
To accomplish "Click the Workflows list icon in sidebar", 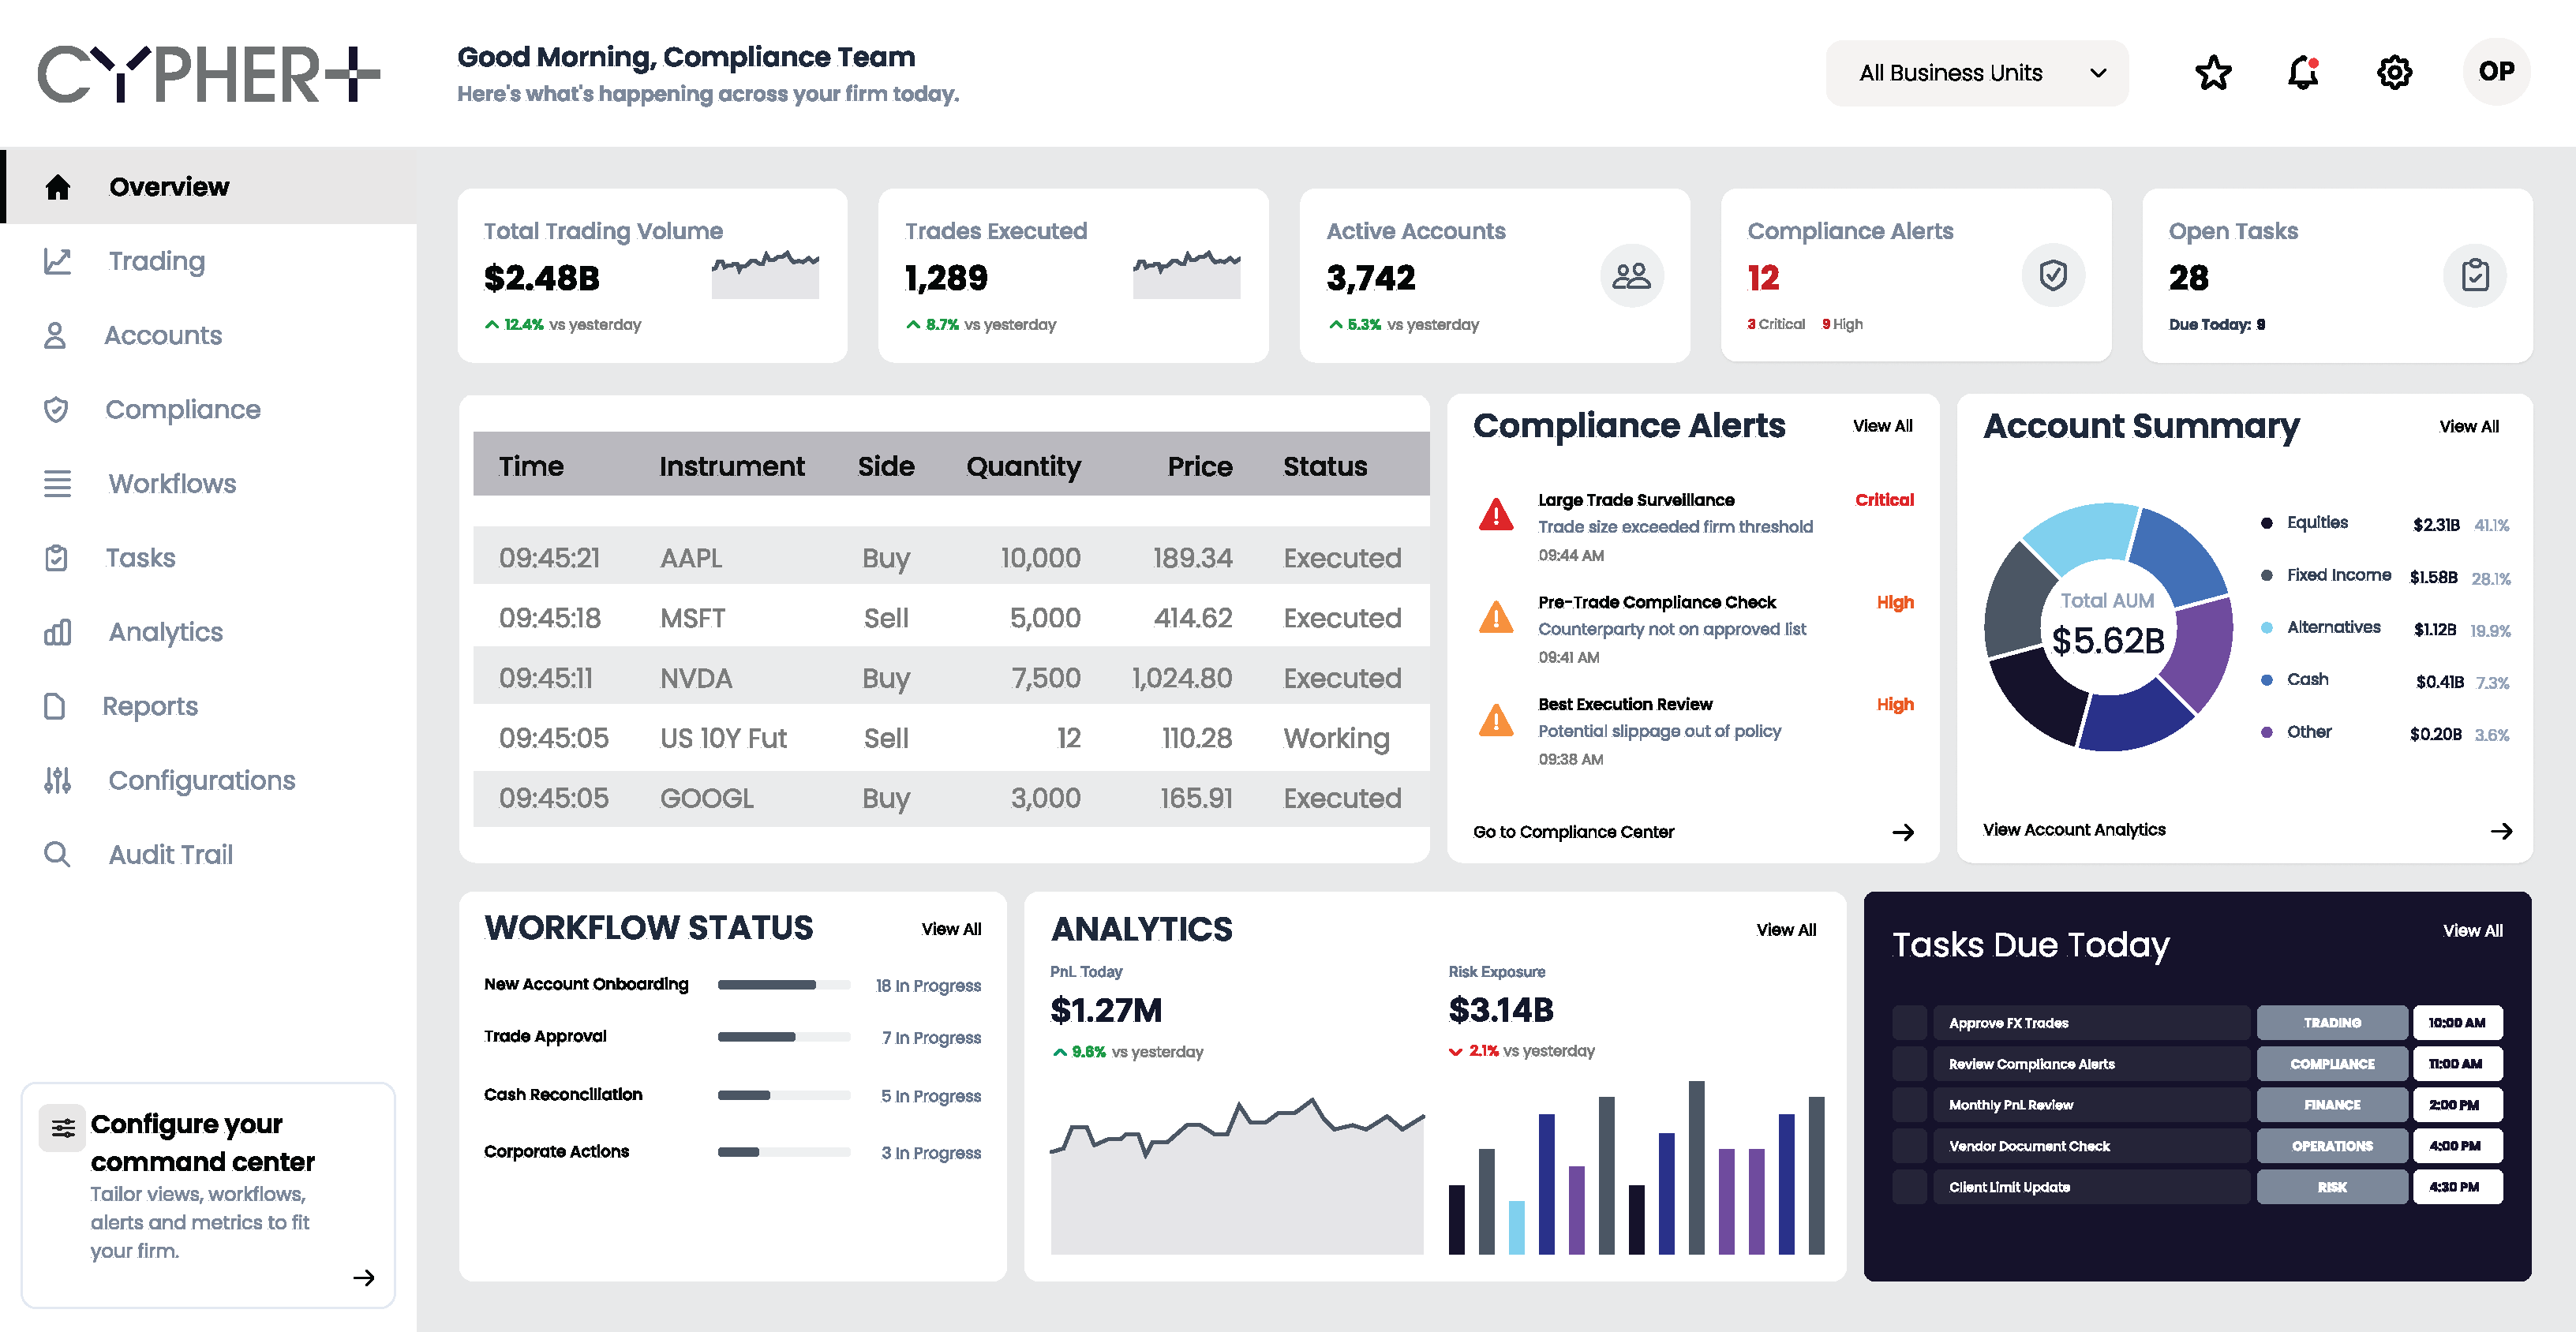I will coord(57,483).
